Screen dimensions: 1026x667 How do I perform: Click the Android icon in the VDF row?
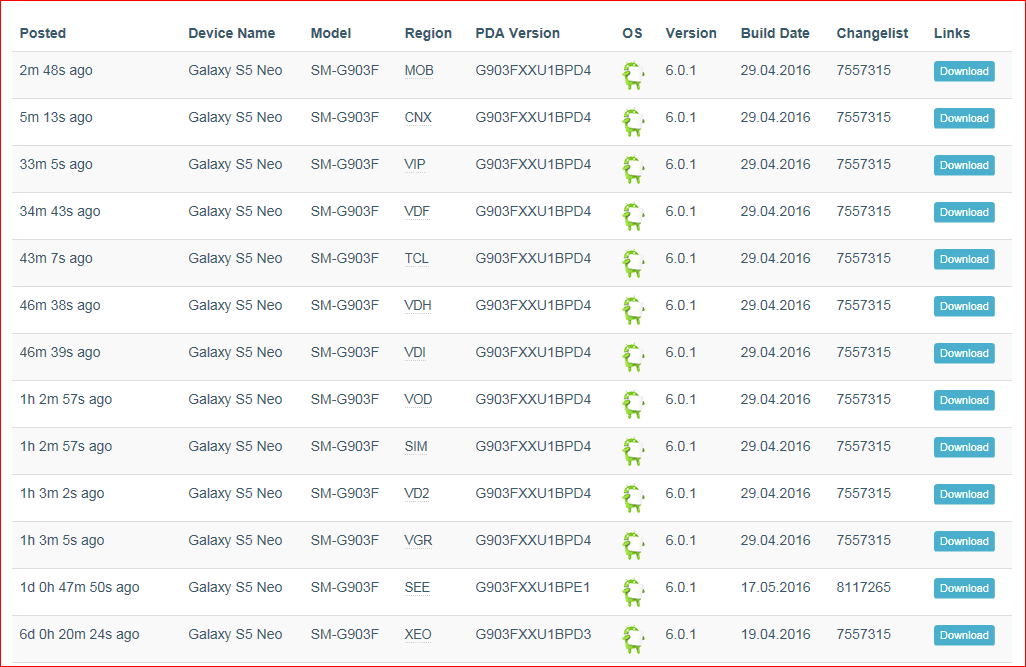(x=633, y=217)
